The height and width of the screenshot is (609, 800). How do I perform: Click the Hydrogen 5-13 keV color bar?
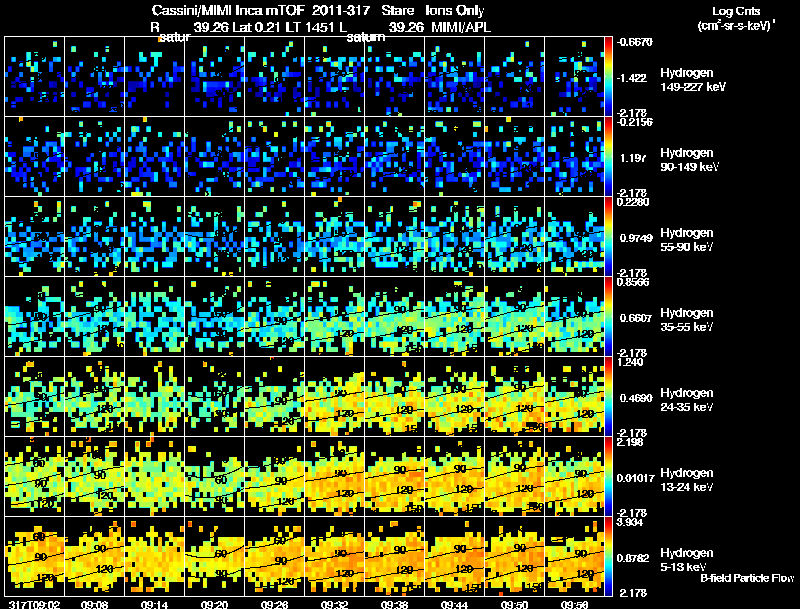coord(608,556)
